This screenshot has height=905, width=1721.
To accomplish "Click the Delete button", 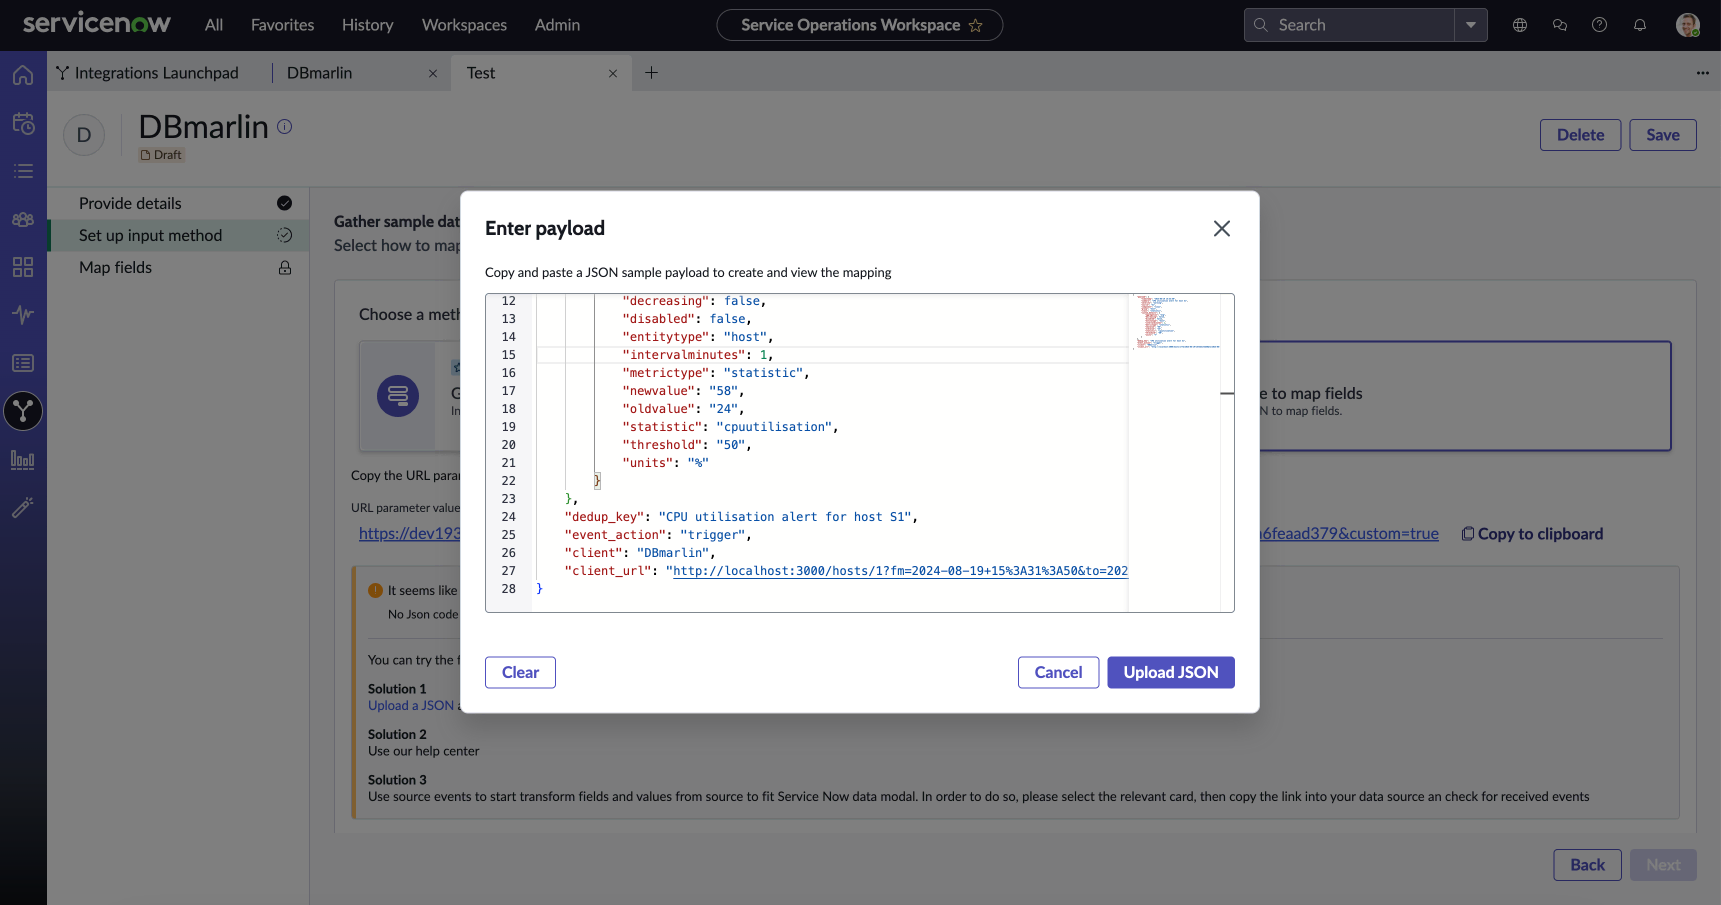I will 1580,135.
